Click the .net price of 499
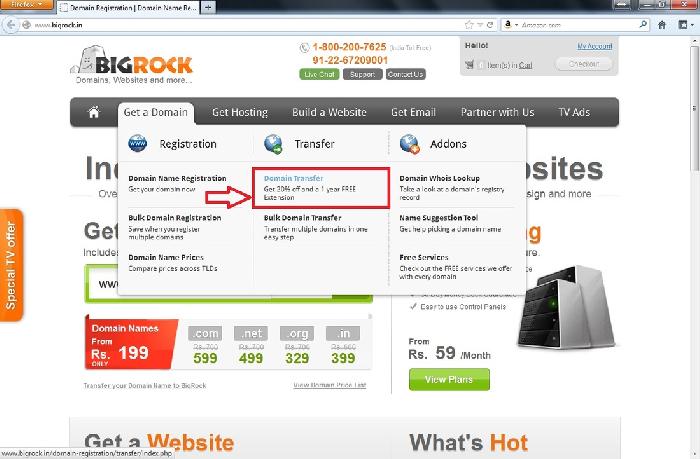 (x=251, y=358)
